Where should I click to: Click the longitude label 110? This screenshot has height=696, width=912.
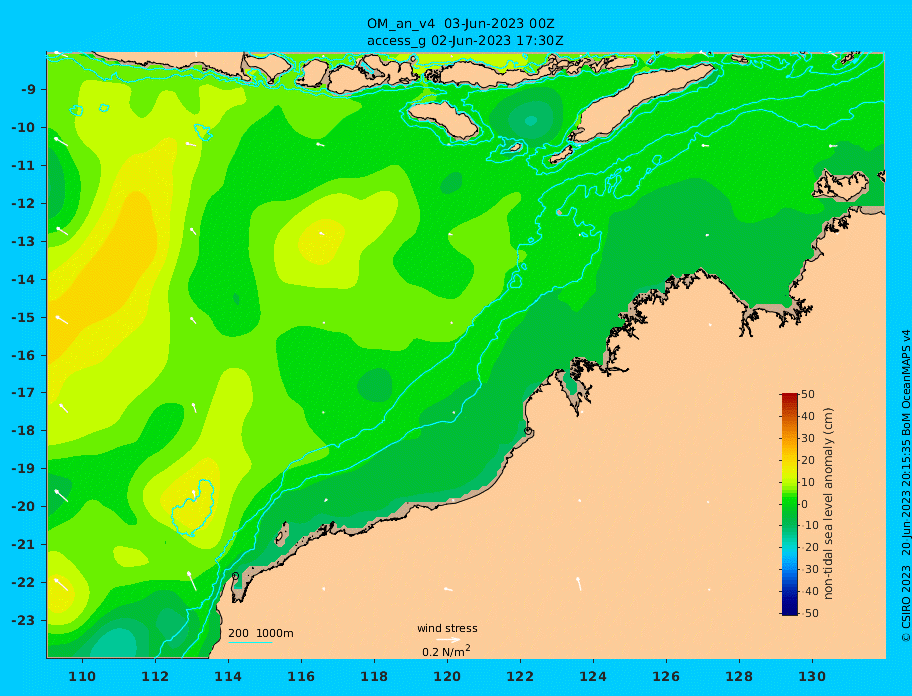(83, 676)
